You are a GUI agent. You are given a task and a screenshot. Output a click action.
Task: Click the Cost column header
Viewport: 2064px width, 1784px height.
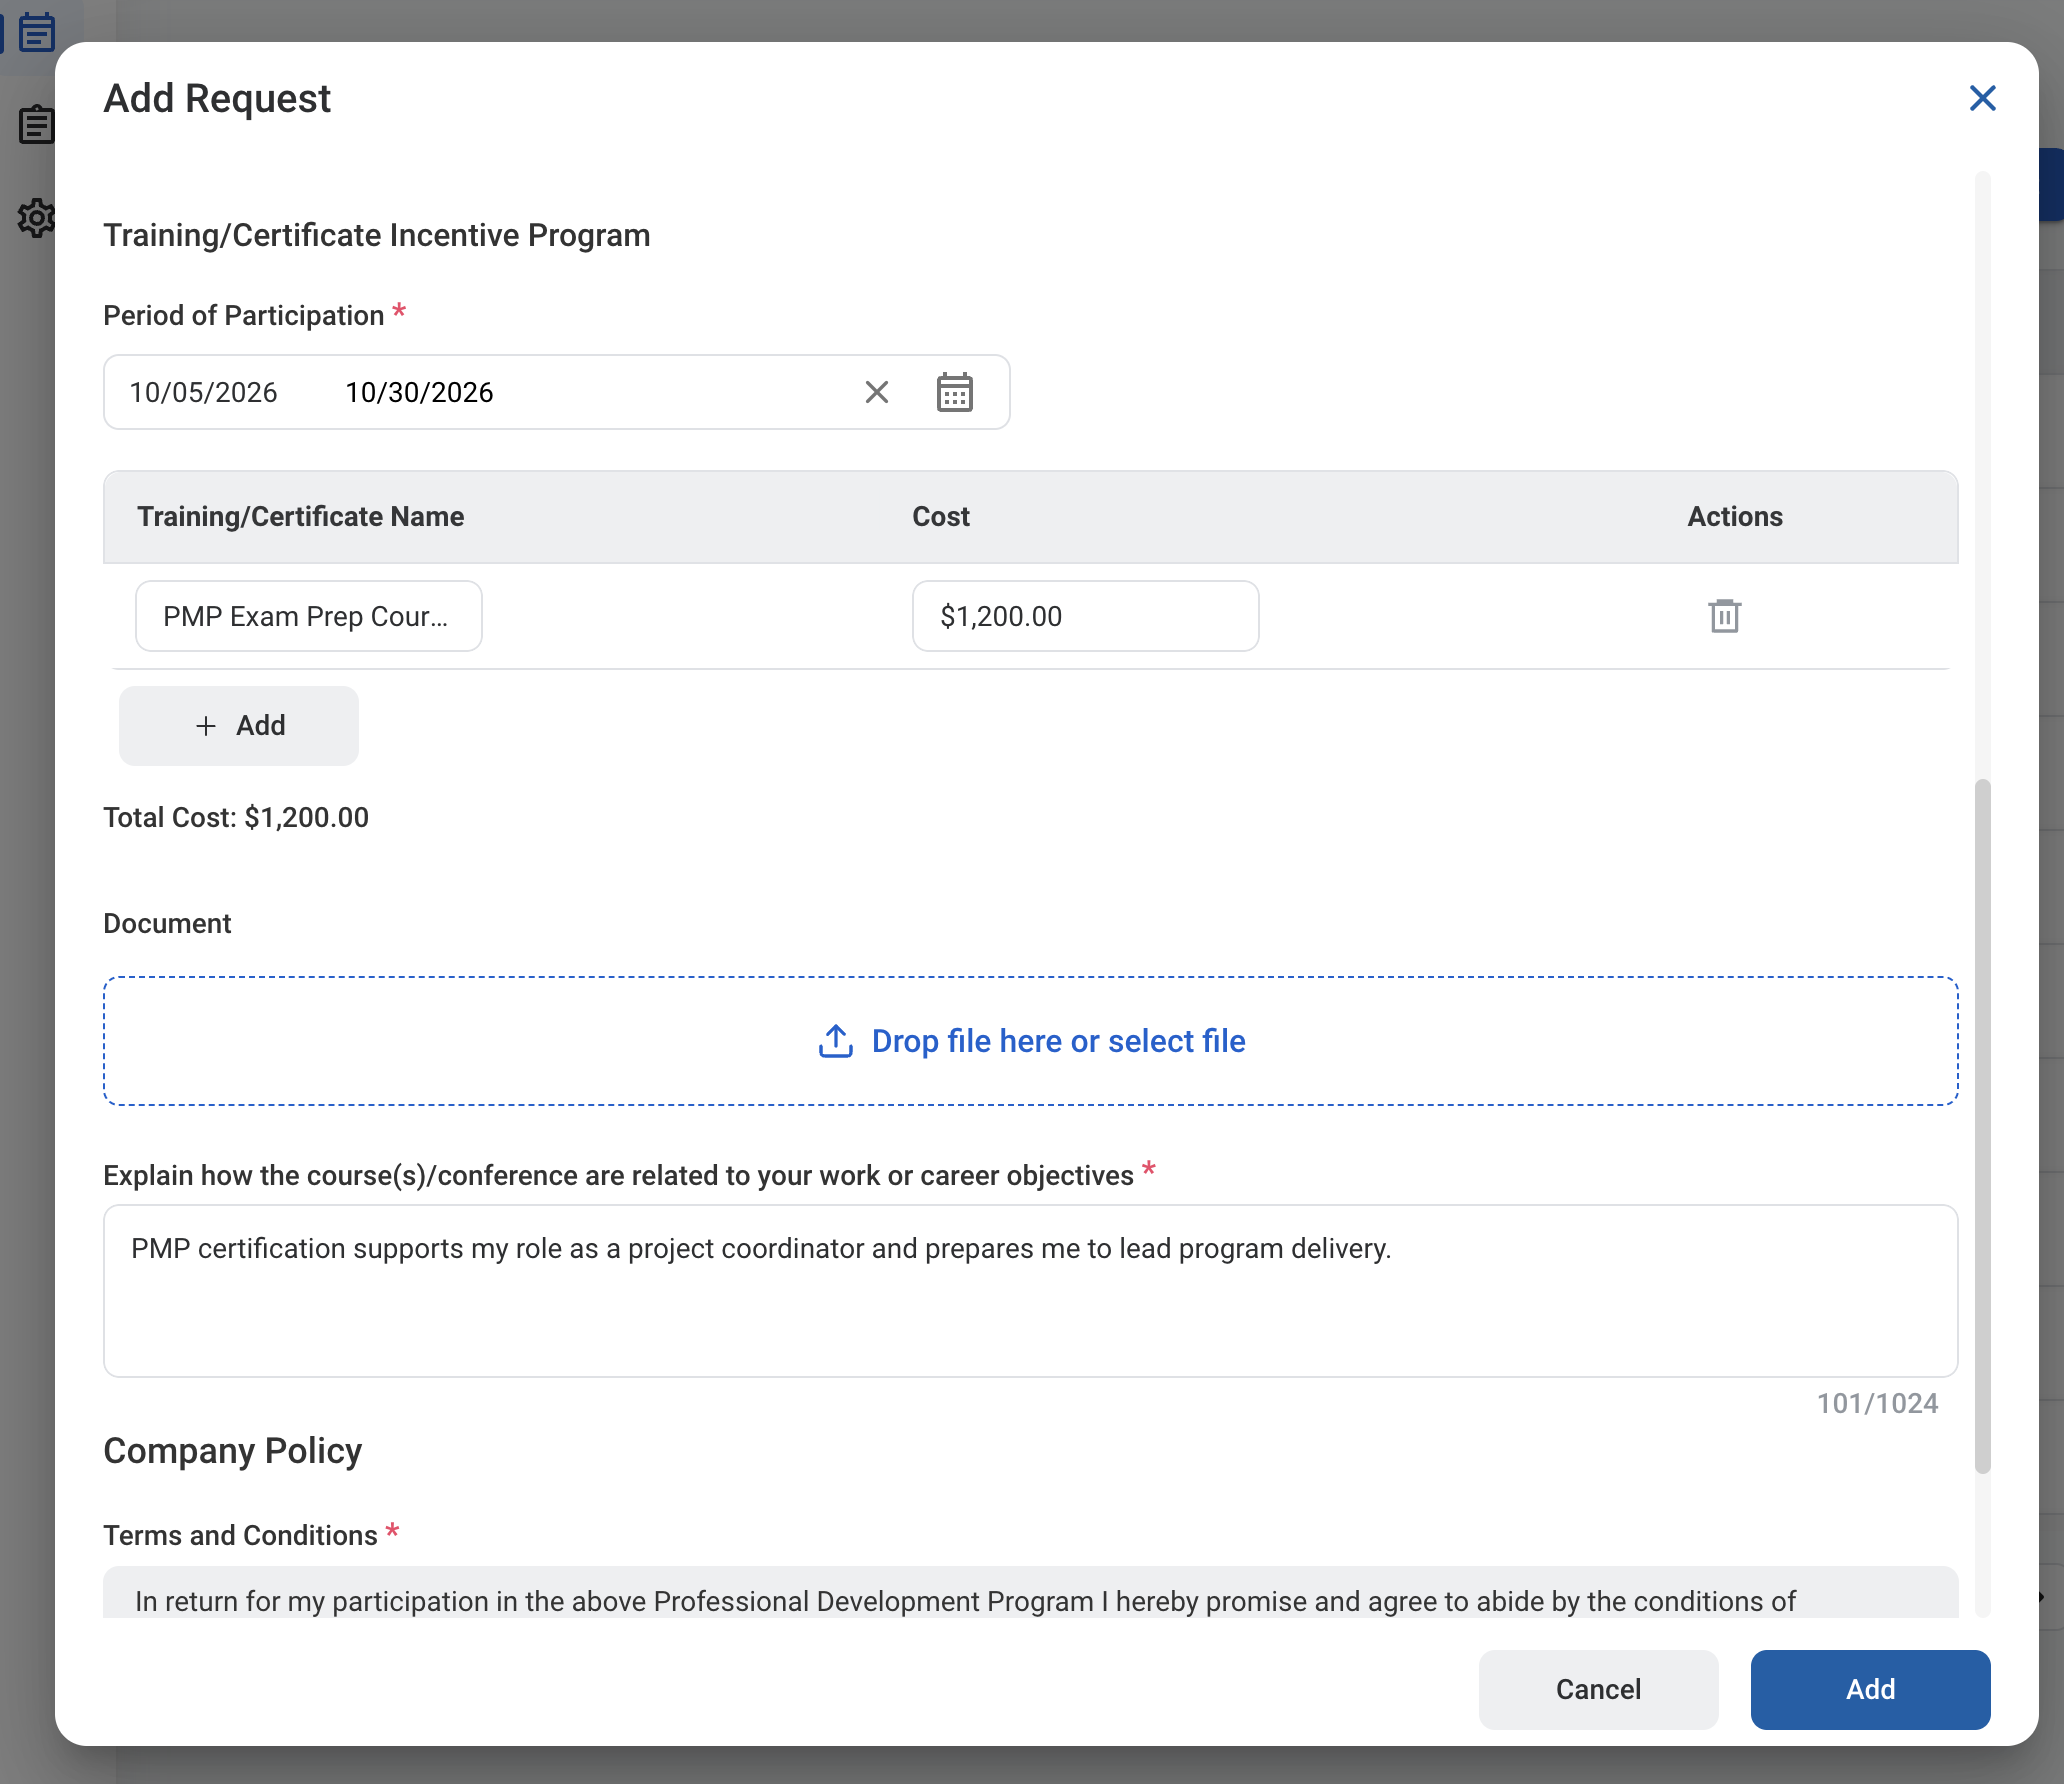941,516
